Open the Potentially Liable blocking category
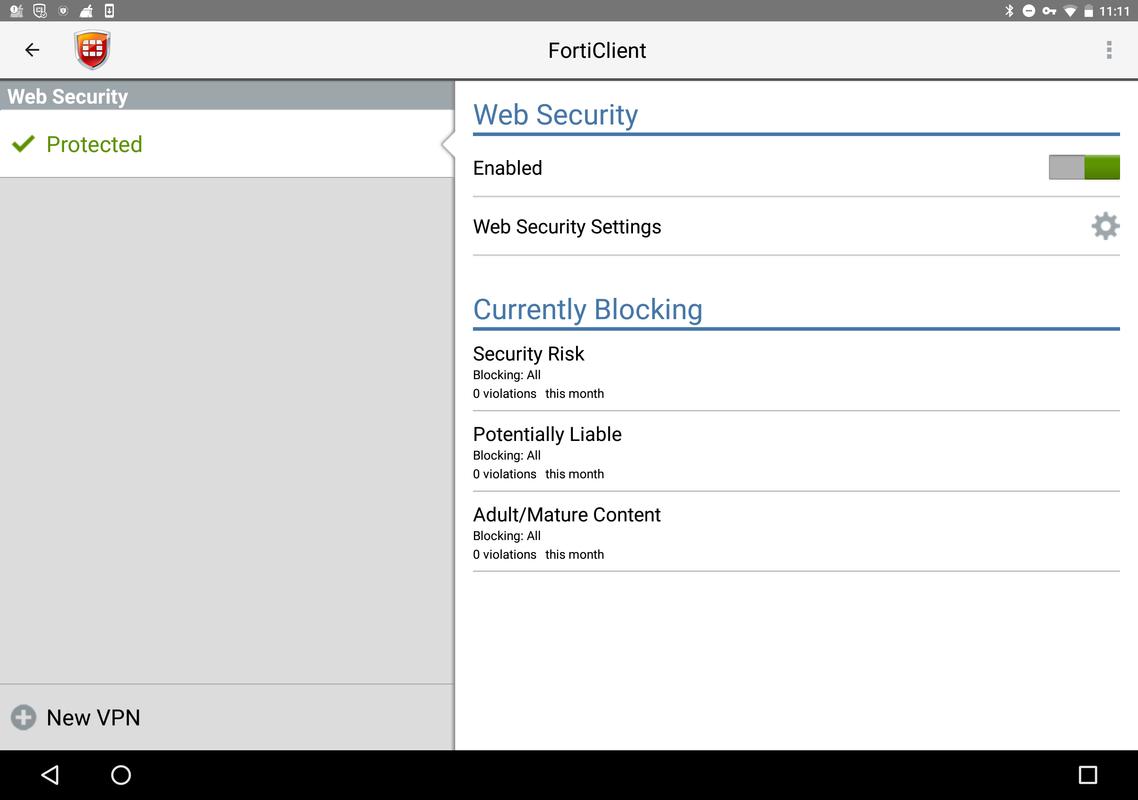Image resolution: width=1138 pixels, height=800 pixels. click(796, 452)
